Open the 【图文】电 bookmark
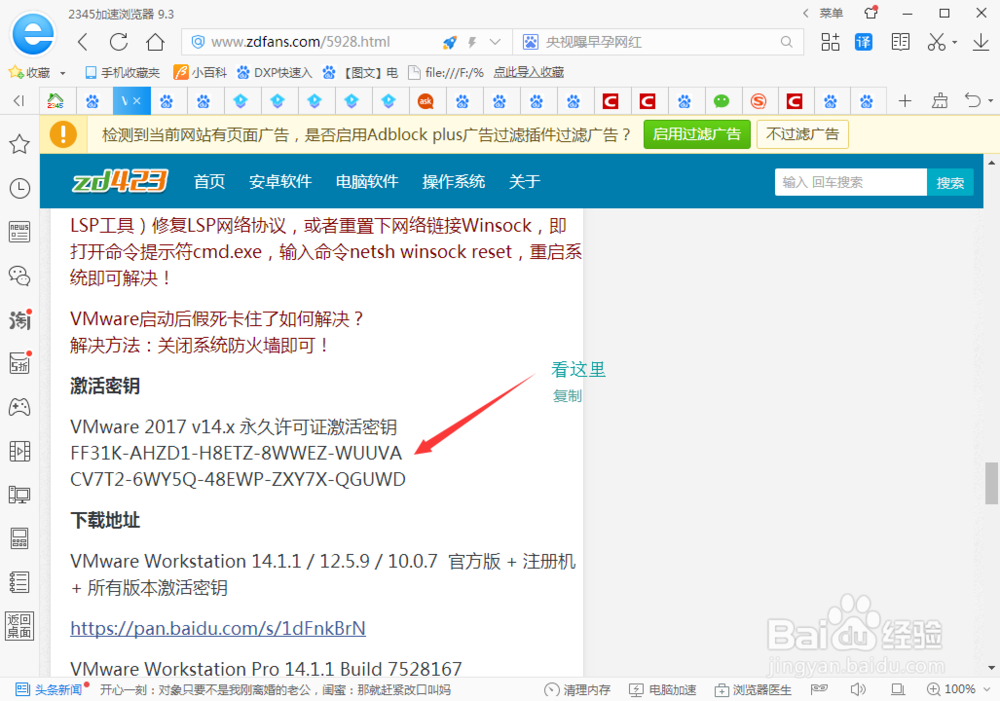This screenshot has width=1000, height=701. (x=360, y=73)
